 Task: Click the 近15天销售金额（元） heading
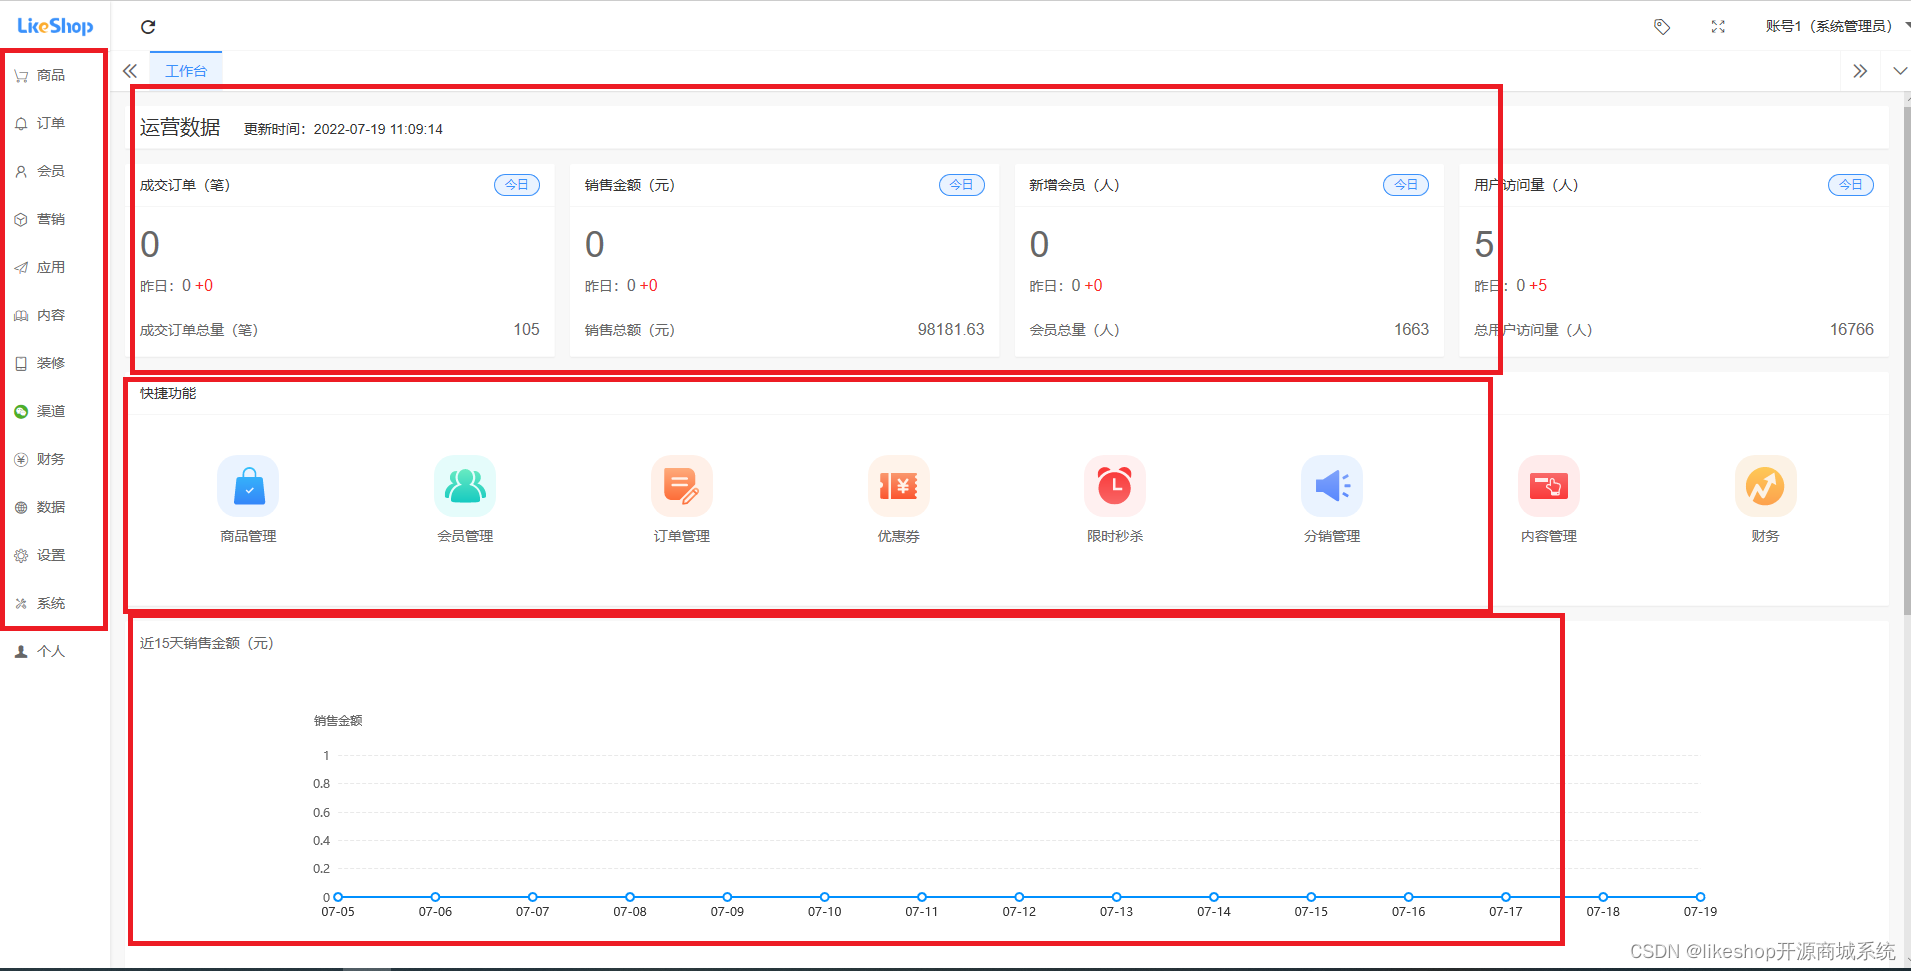pos(207,643)
